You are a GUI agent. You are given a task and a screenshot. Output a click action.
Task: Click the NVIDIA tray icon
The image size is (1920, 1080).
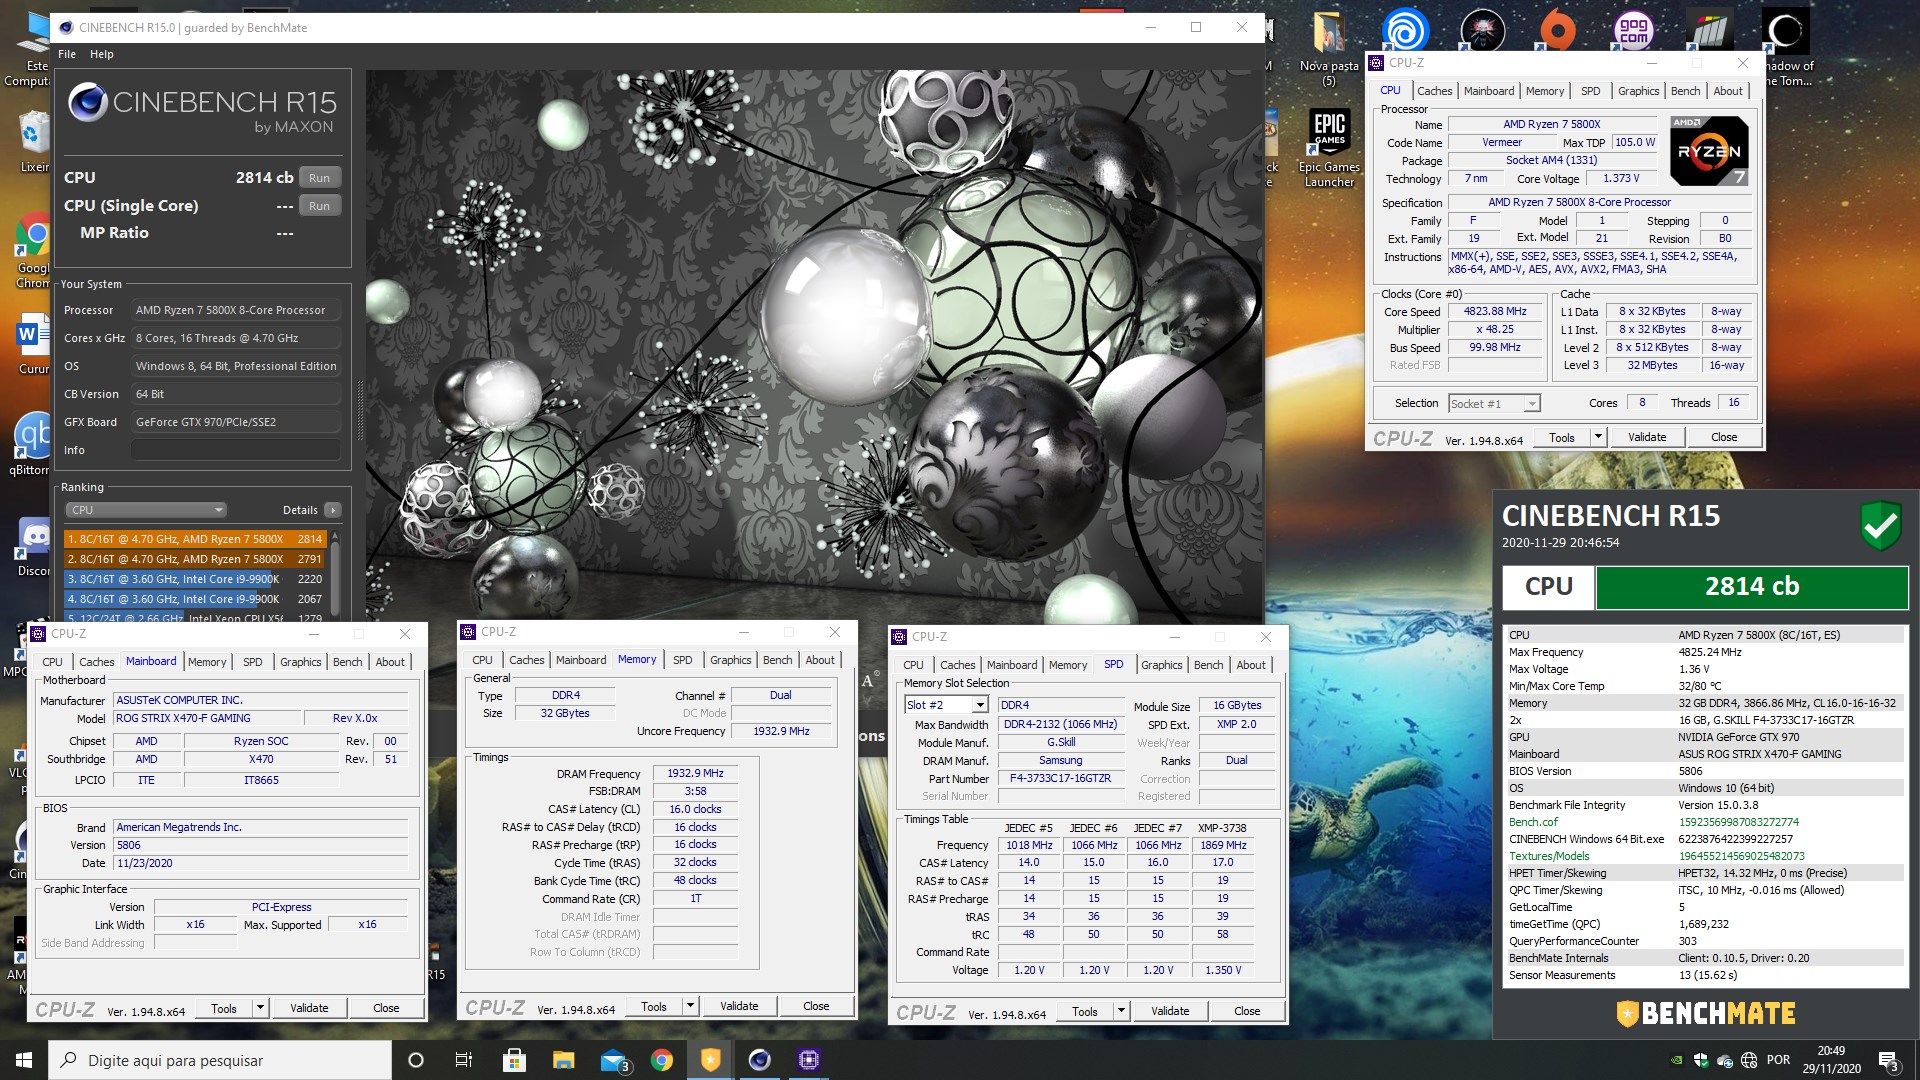1677,1060
